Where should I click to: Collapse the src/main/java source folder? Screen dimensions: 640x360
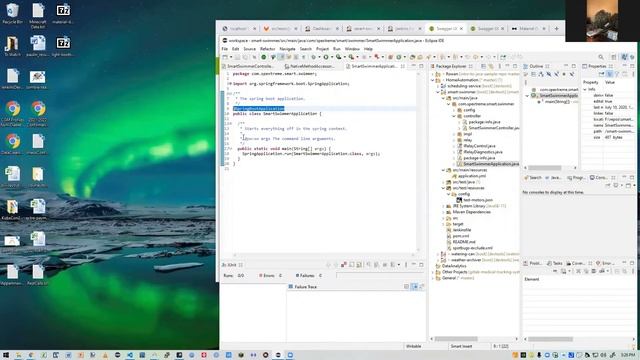click(x=444, y=98)
